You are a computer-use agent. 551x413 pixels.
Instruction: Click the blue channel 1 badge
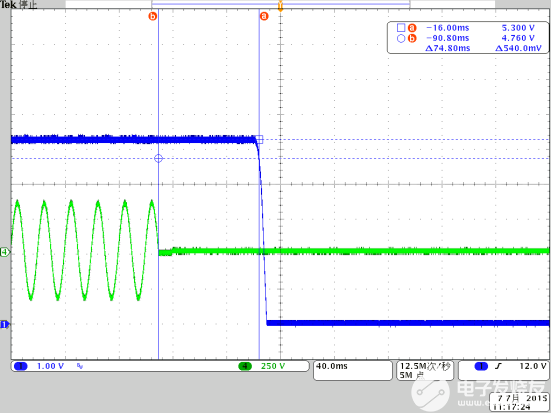[x=21, y=366]
